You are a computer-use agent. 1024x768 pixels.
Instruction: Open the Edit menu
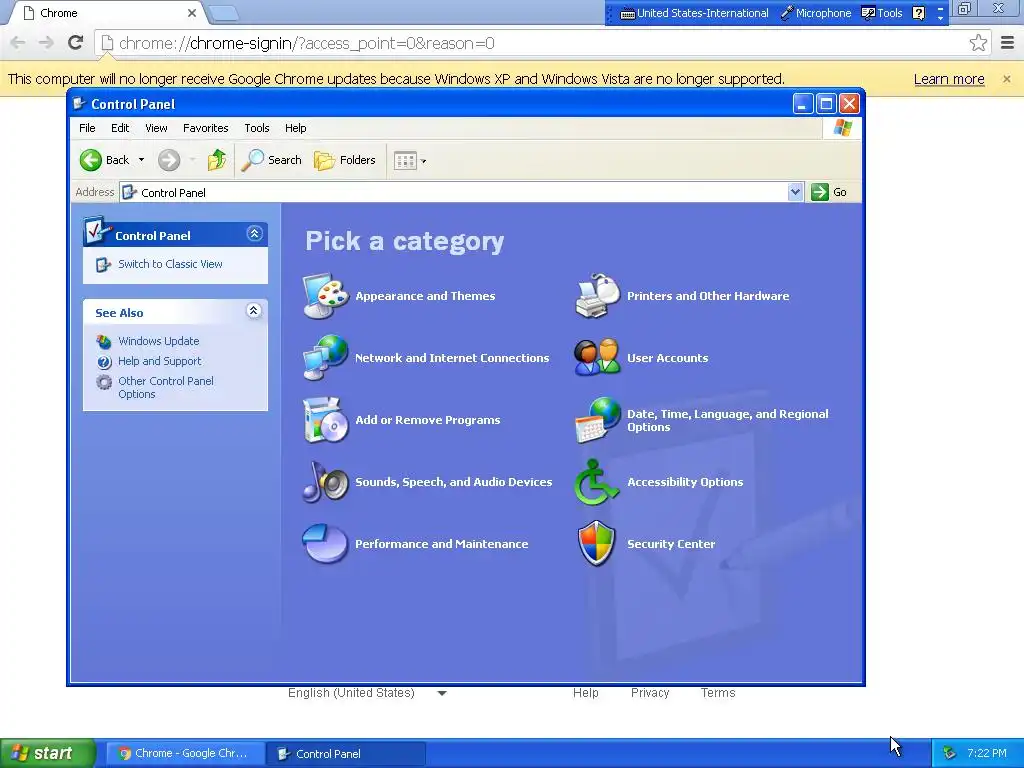point(120,128)
